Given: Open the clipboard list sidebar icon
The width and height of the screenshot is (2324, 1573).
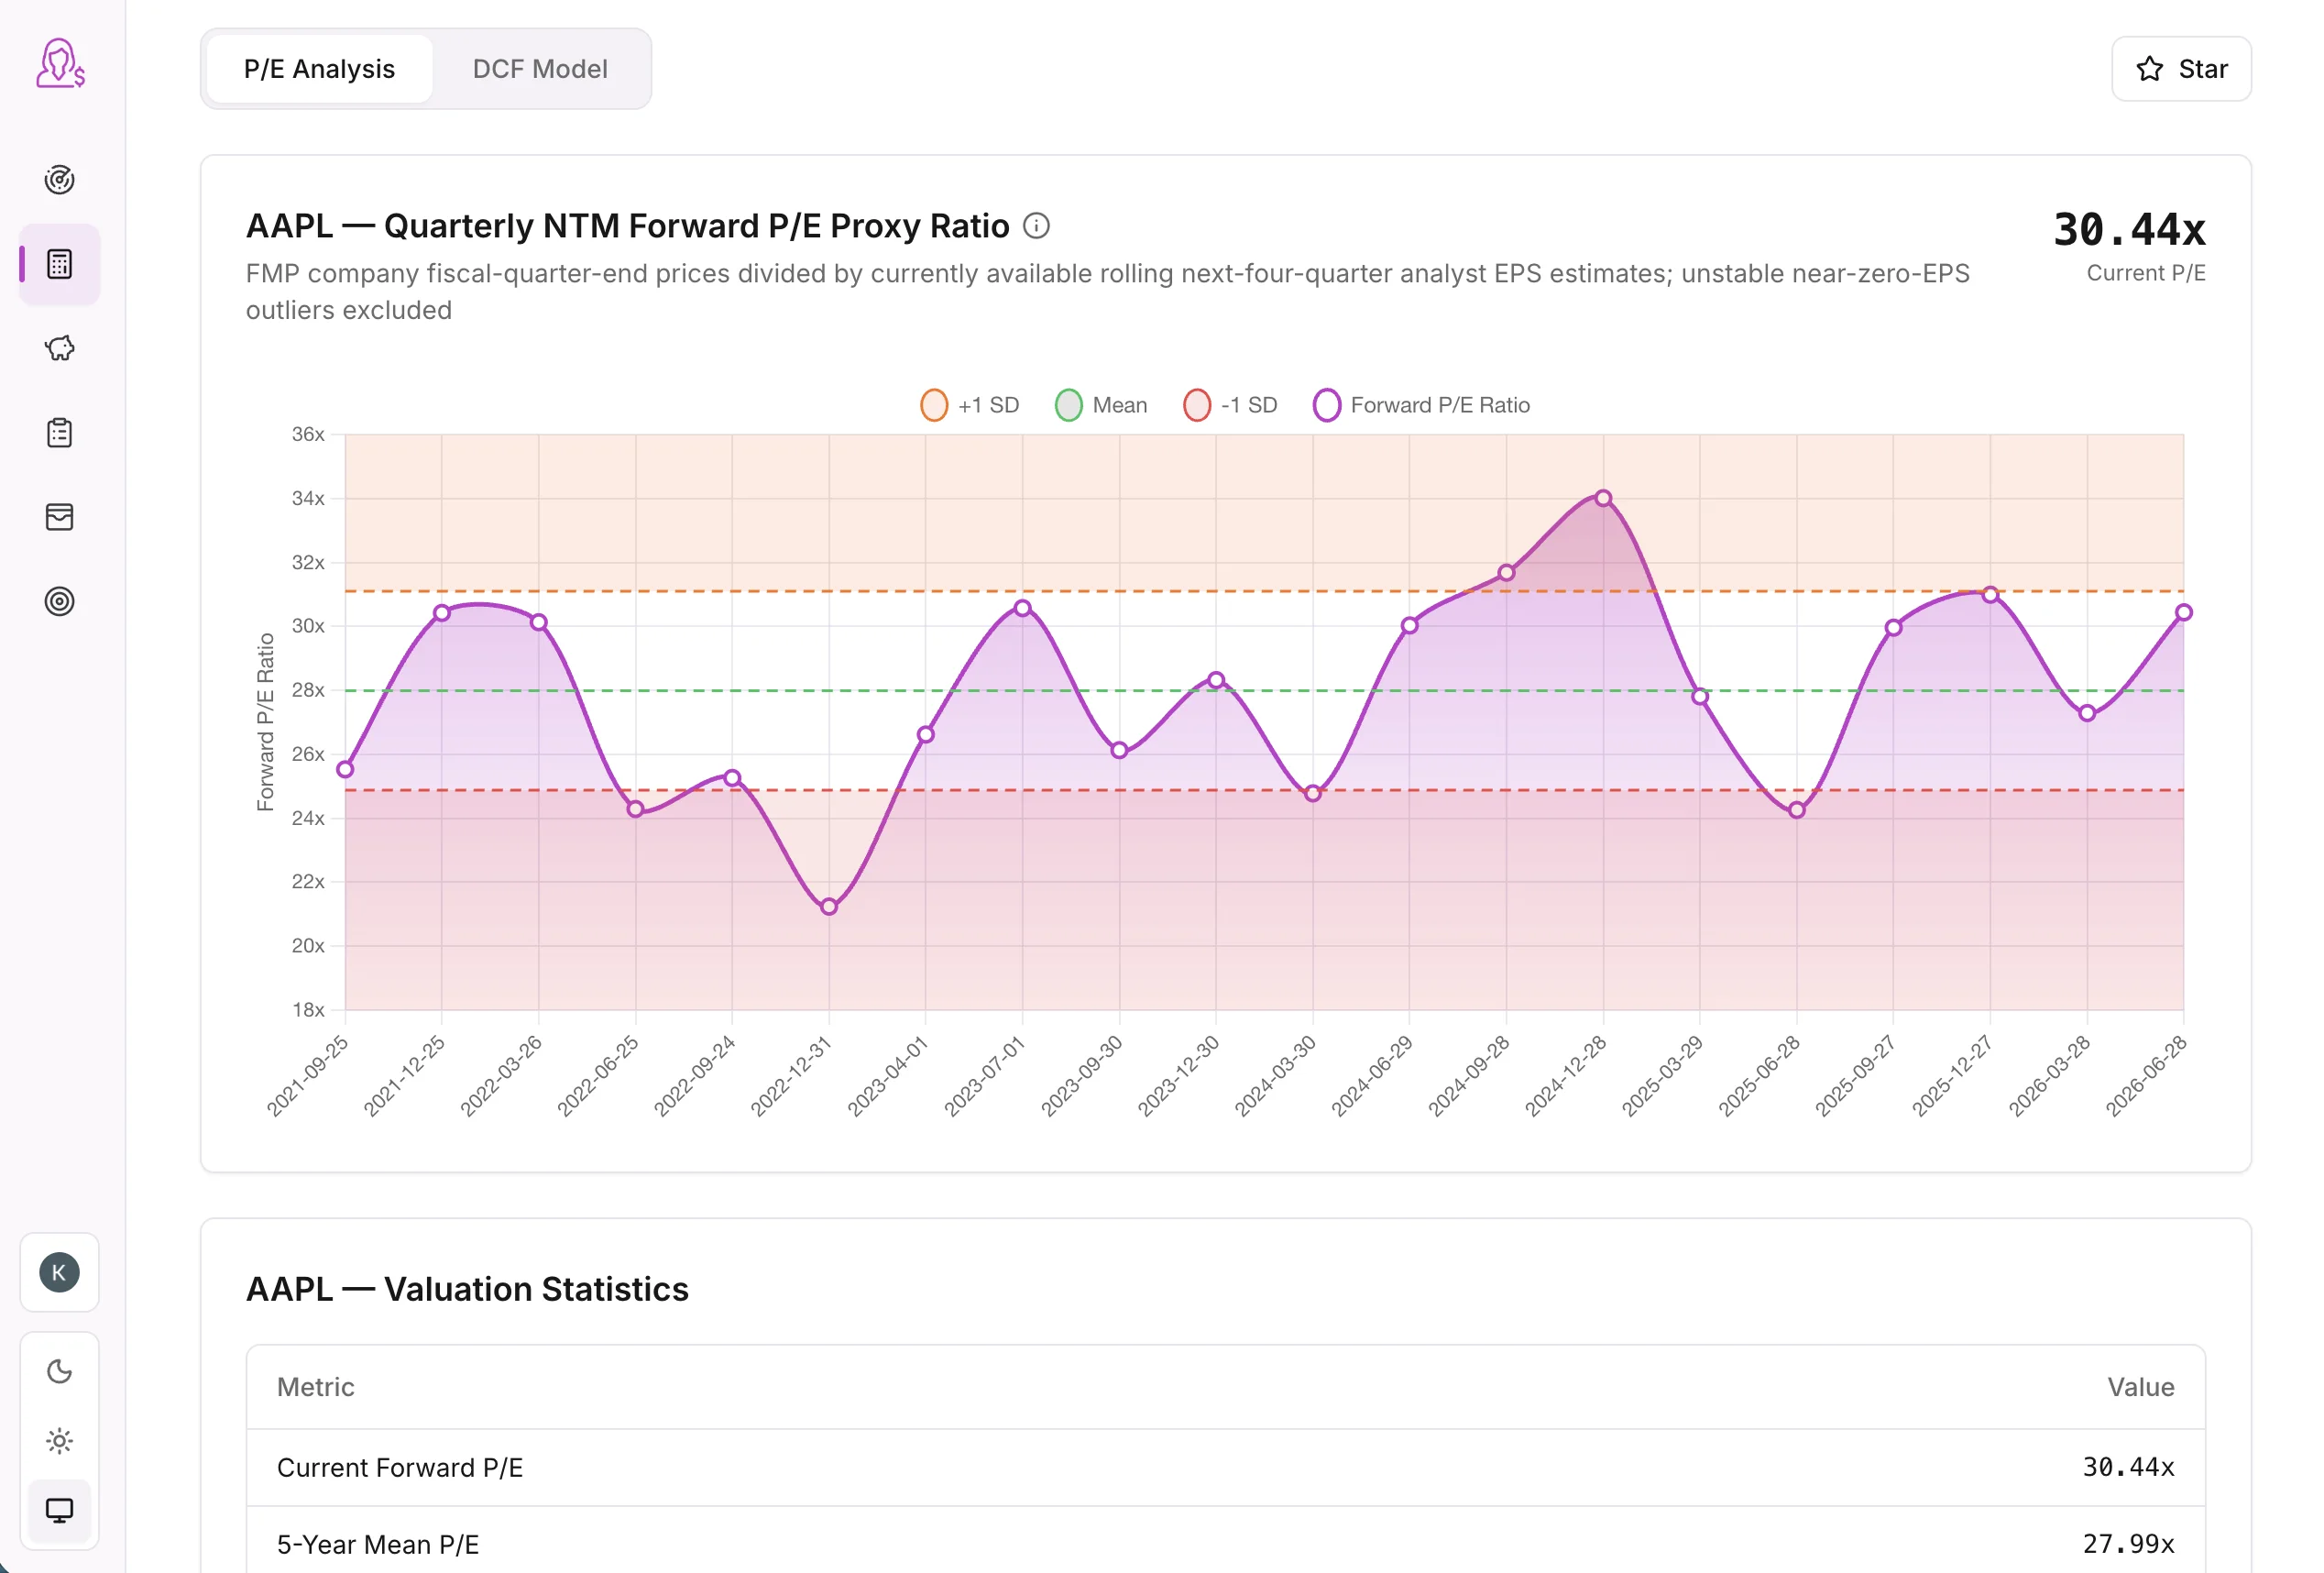Looking at the screenshot, I should point(60,433).
